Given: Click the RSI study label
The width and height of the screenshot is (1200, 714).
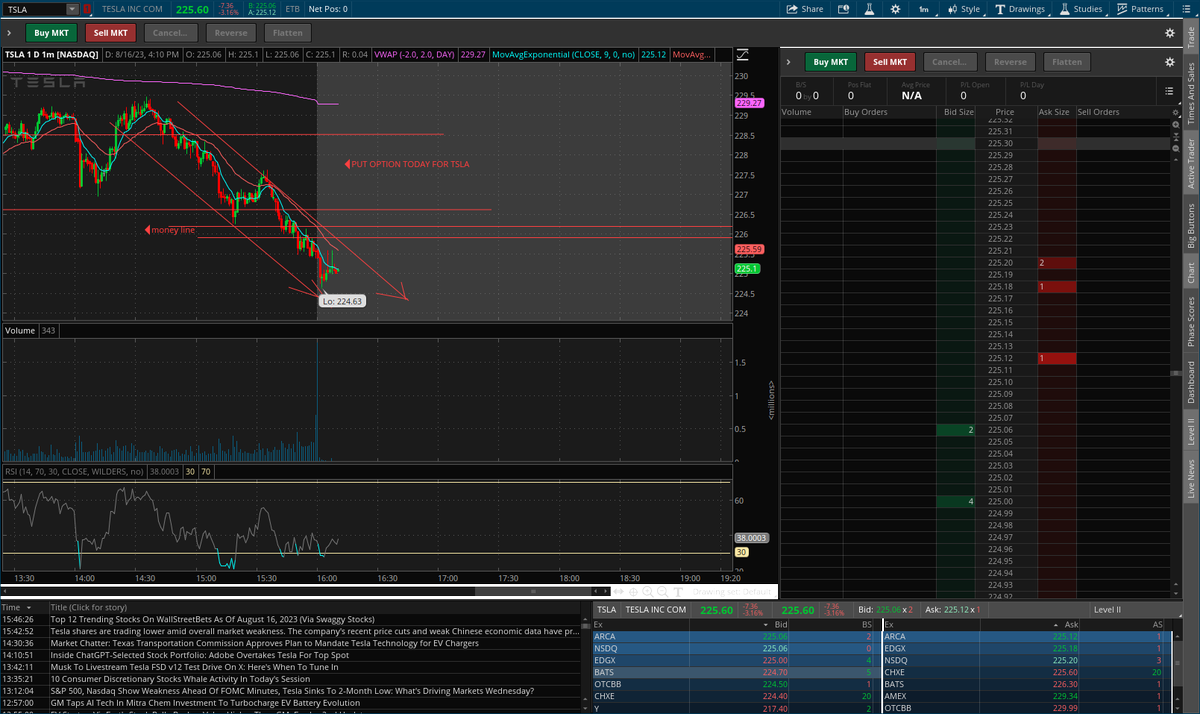Looking at the screenshot, I should (76, 471).
